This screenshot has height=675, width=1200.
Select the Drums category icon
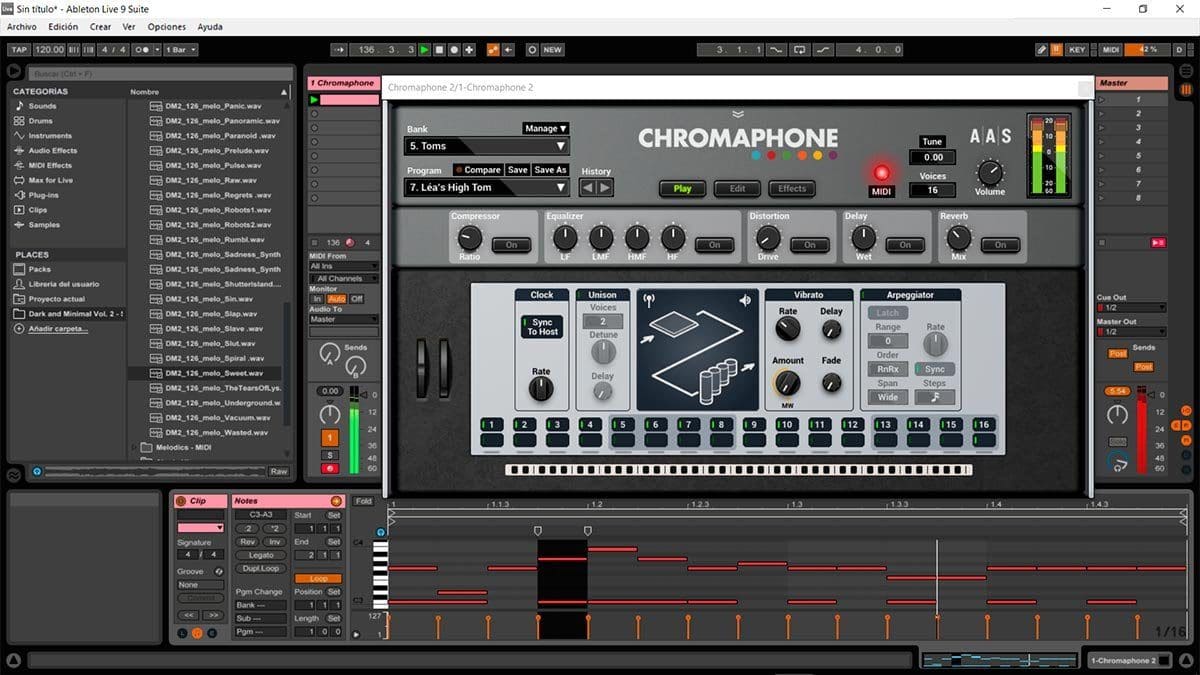pos(17,121)
